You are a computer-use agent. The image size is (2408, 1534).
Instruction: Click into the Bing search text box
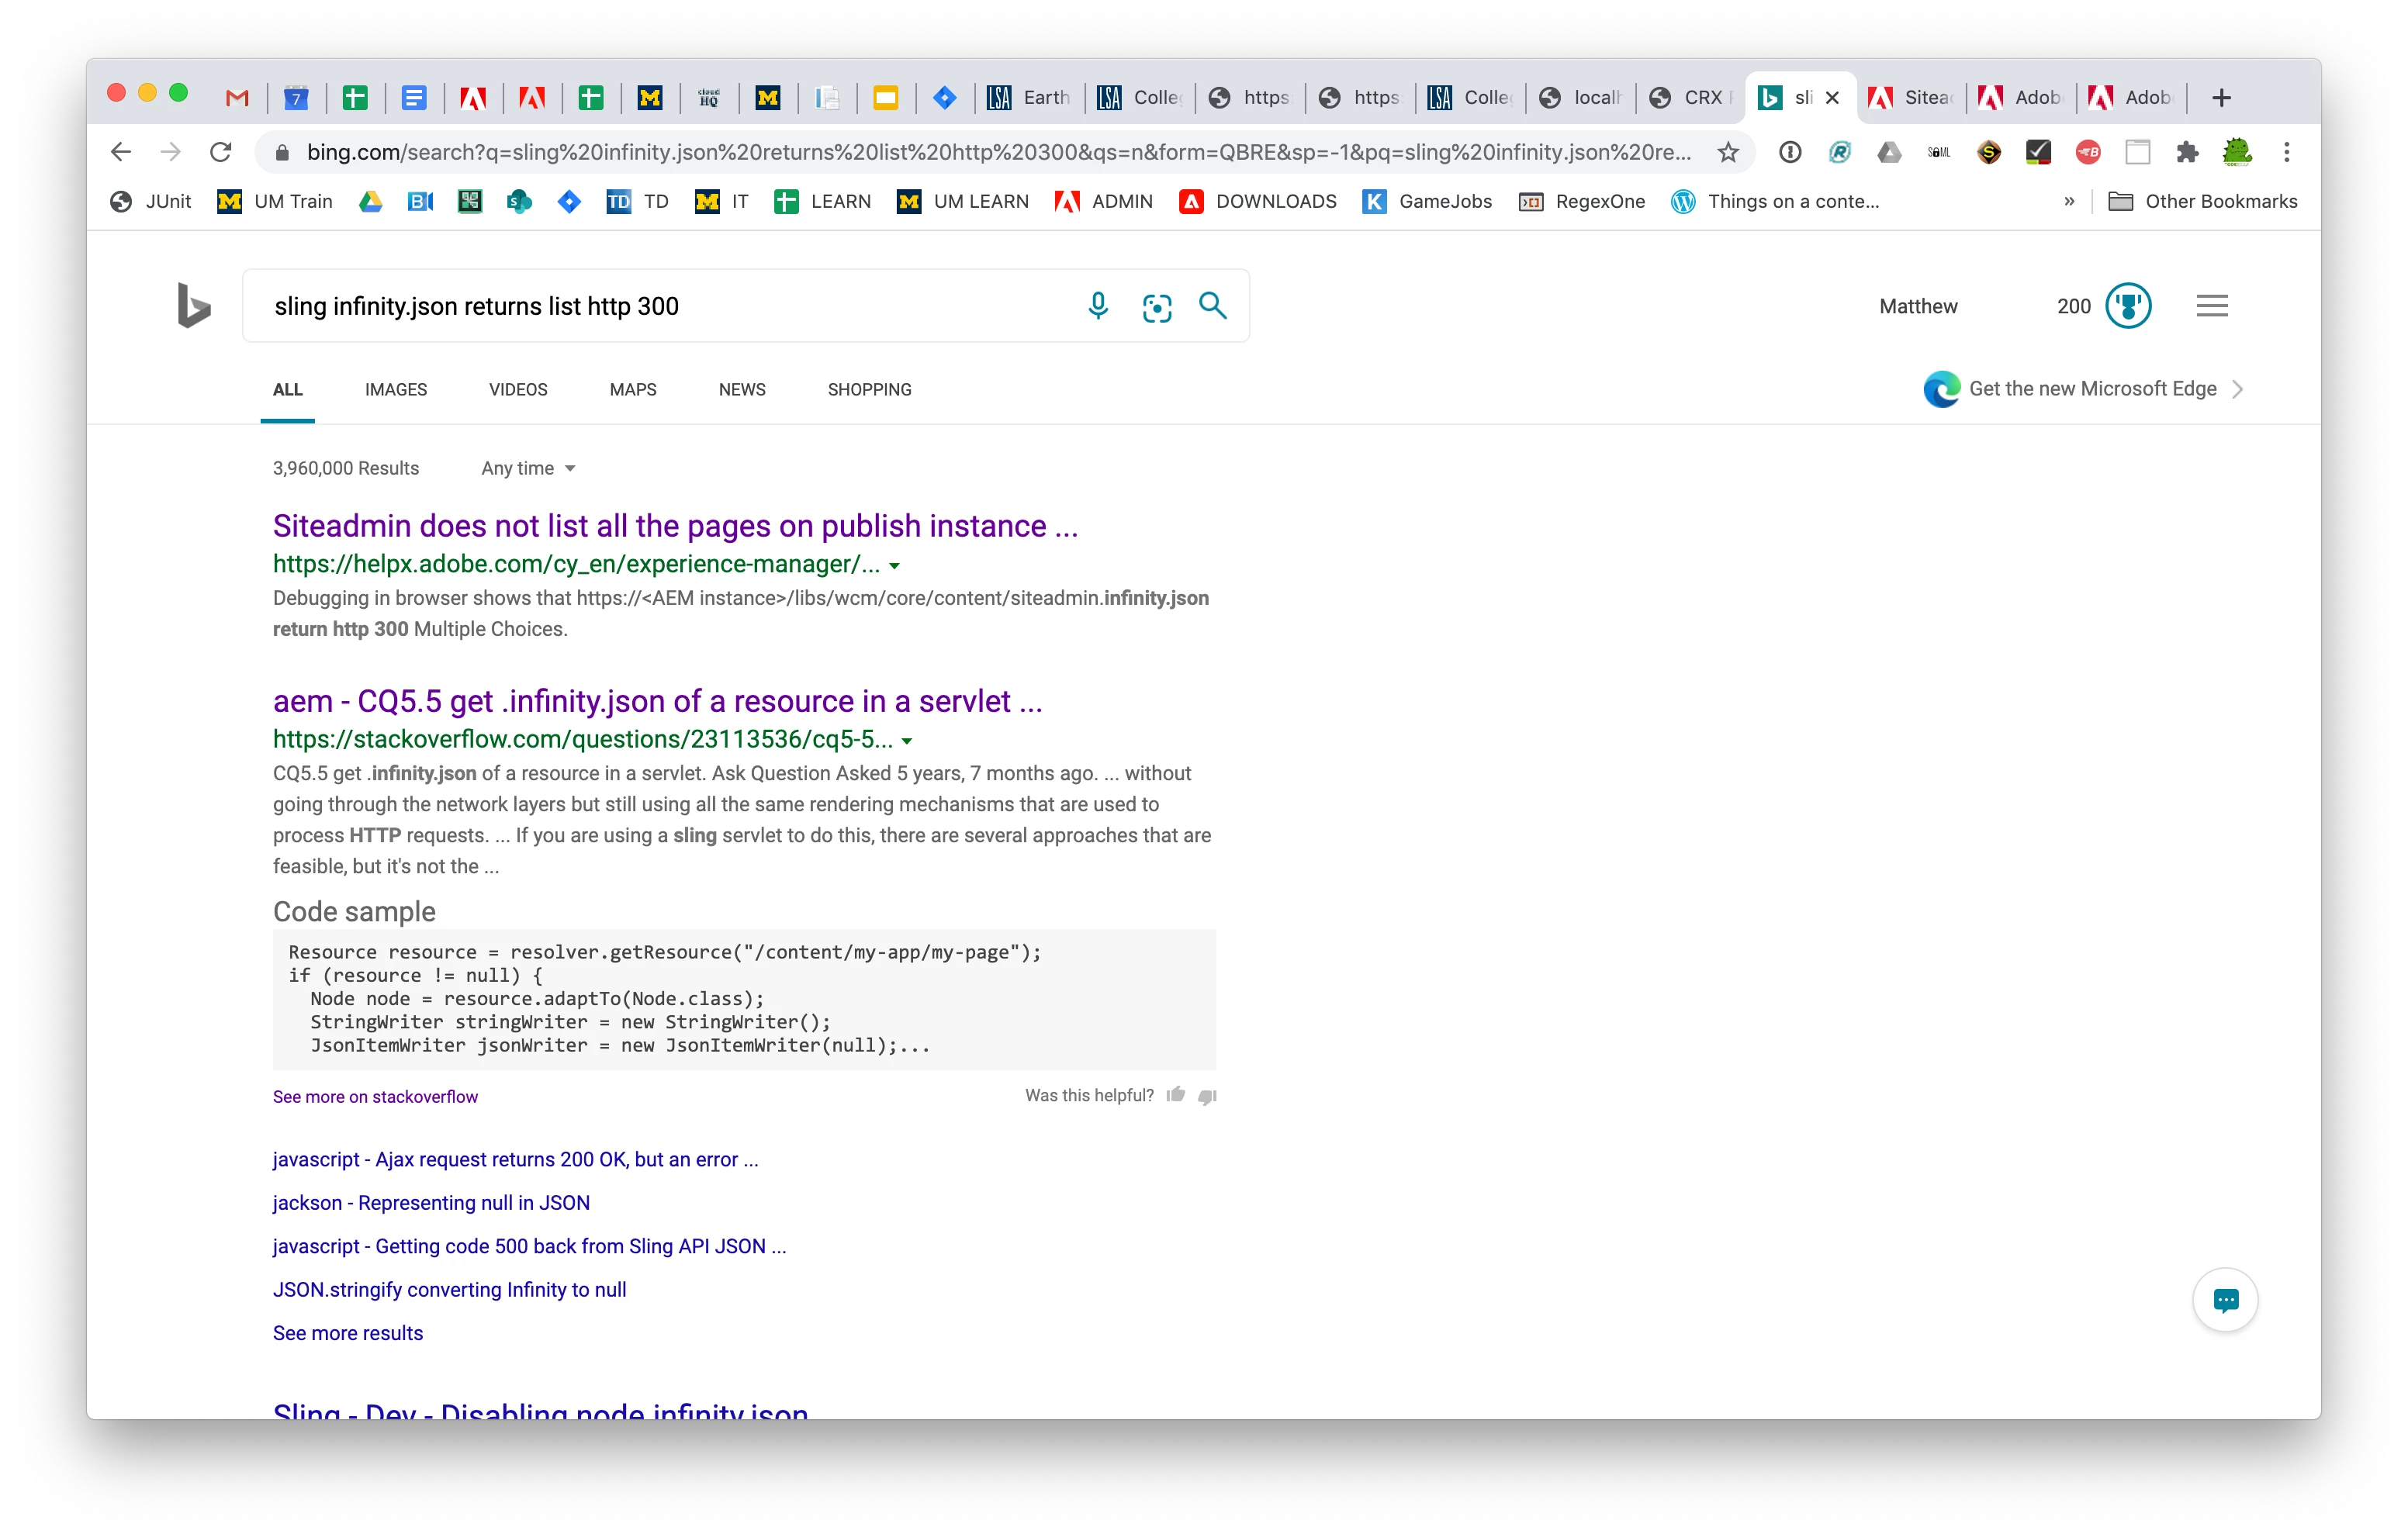pyautogui.click(x=660, y=306)
